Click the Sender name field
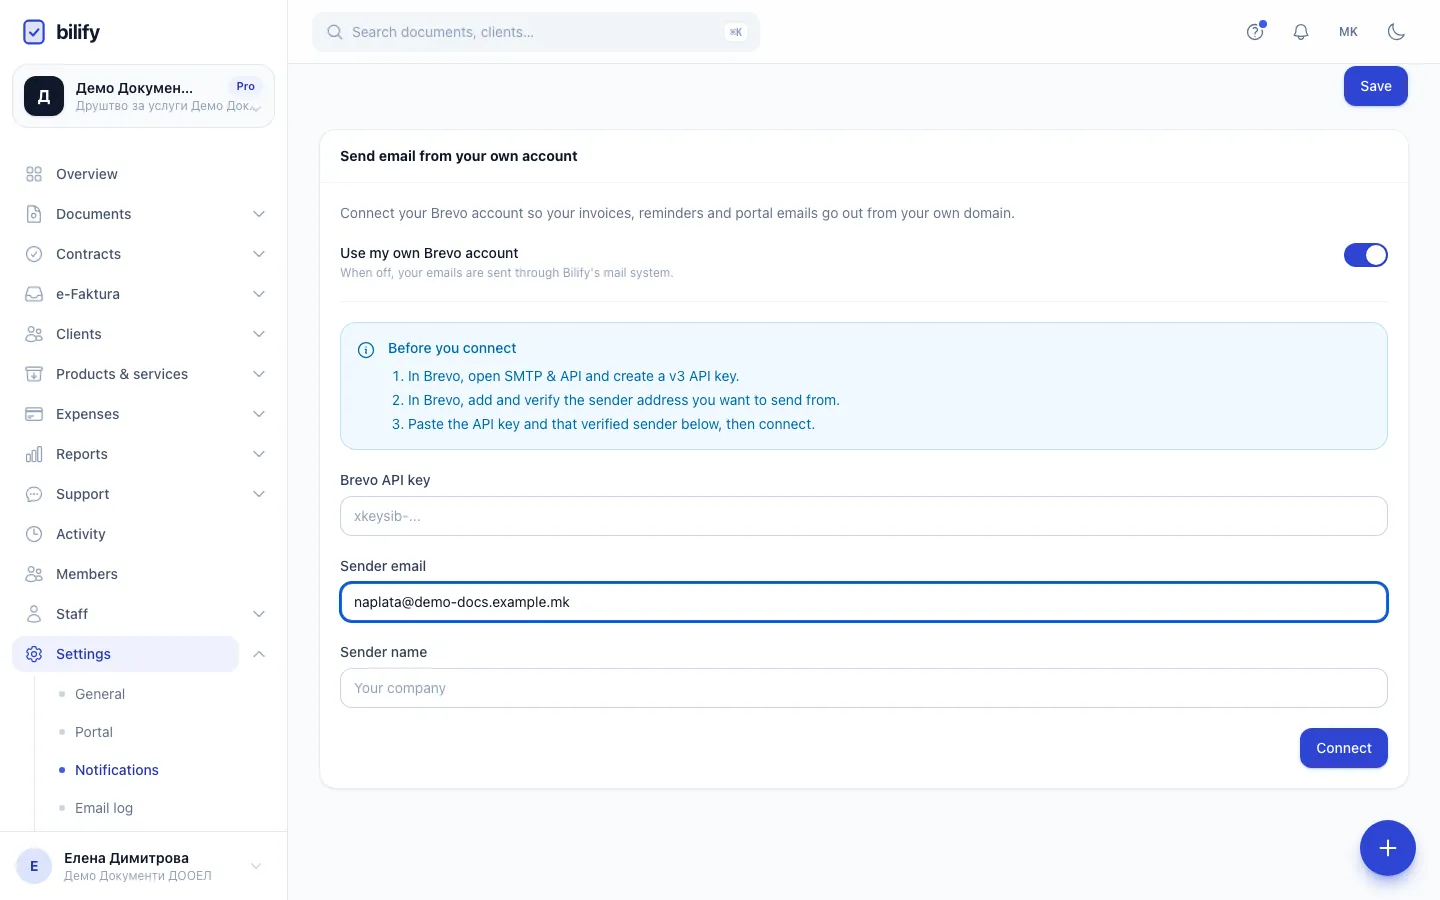Viewport: 1440px width, 900px height. click(x=864, y=688)
